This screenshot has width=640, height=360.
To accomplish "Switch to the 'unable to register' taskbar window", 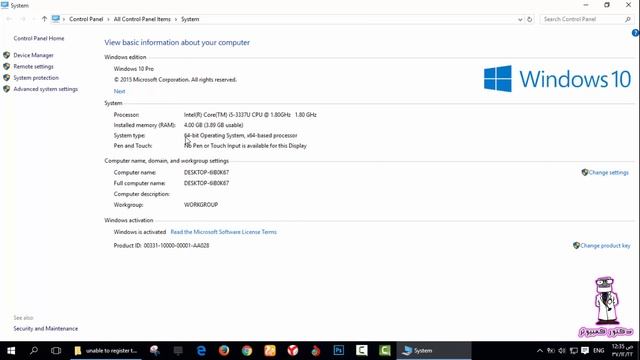I will (106, 351).
